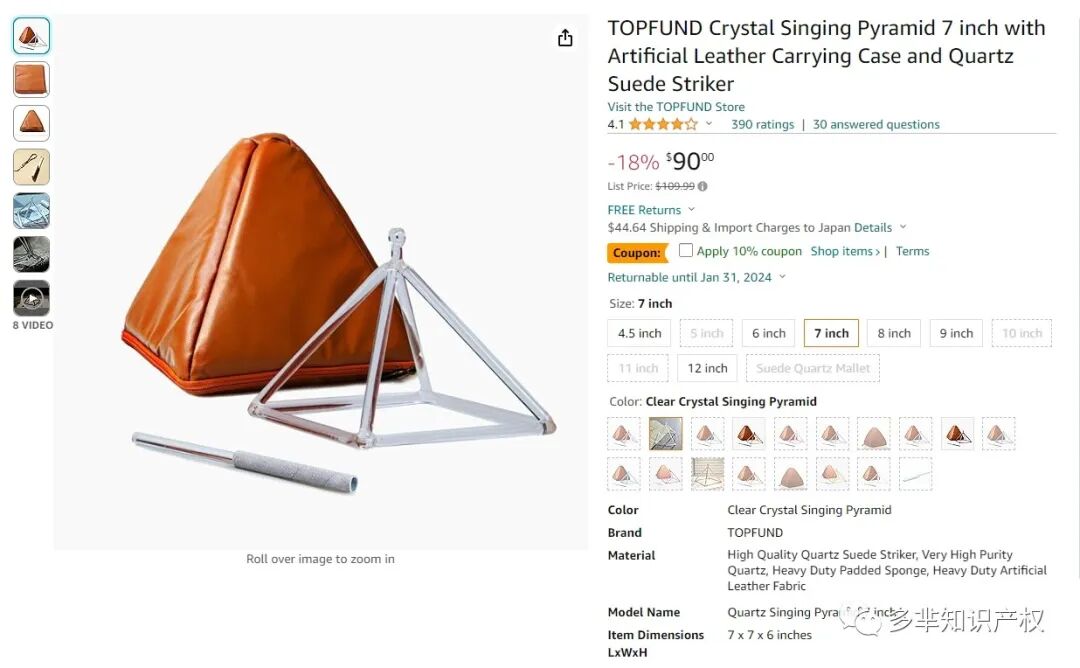
Task: Select the mallet striker thumbnail
Action: (x=32, y=167)
